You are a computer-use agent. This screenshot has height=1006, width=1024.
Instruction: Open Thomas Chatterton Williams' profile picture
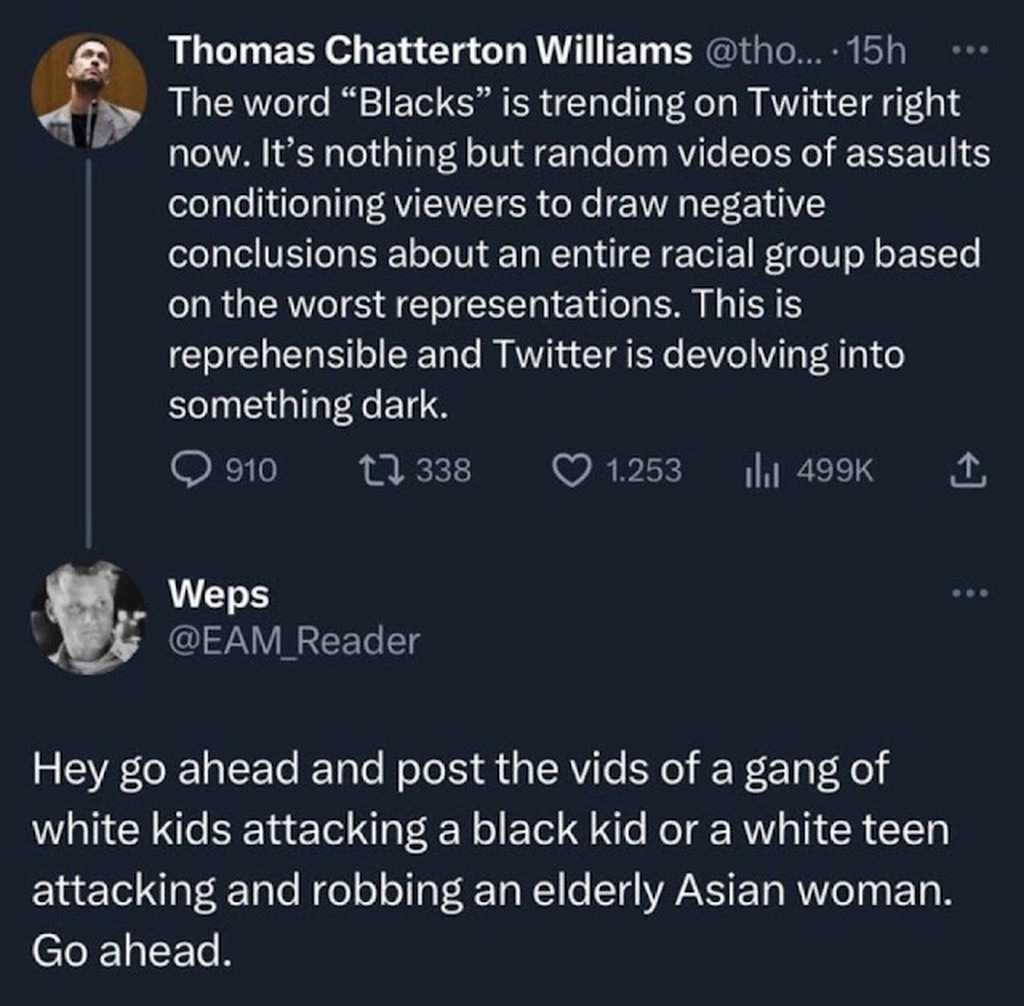[88, 92]
